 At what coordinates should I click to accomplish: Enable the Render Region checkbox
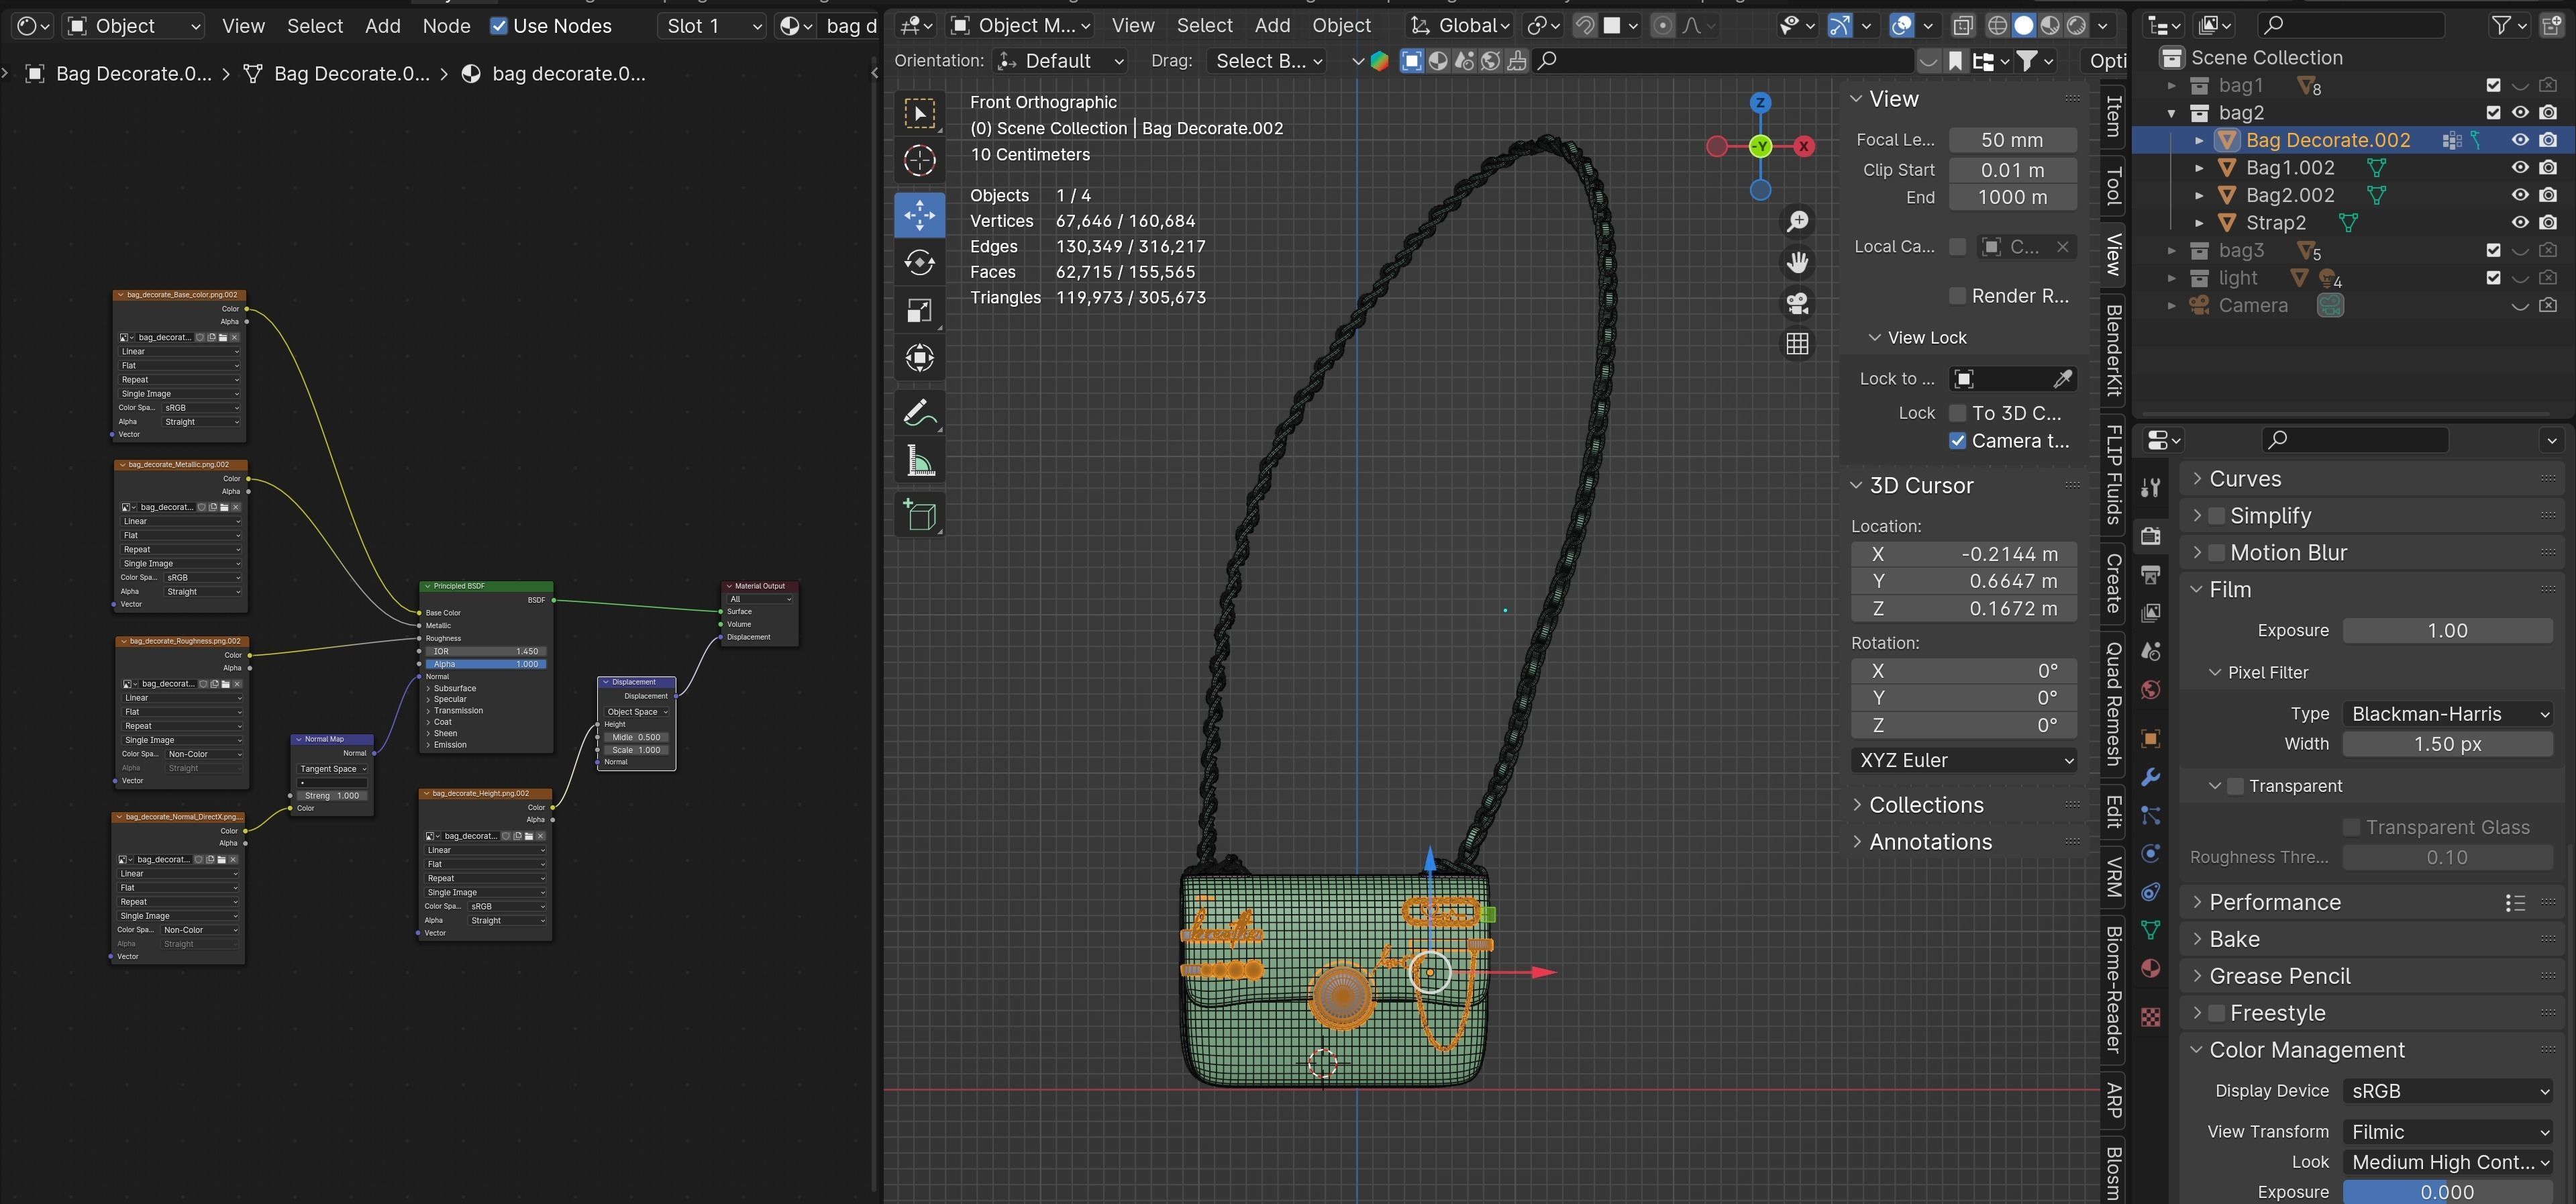point(1958,296)
